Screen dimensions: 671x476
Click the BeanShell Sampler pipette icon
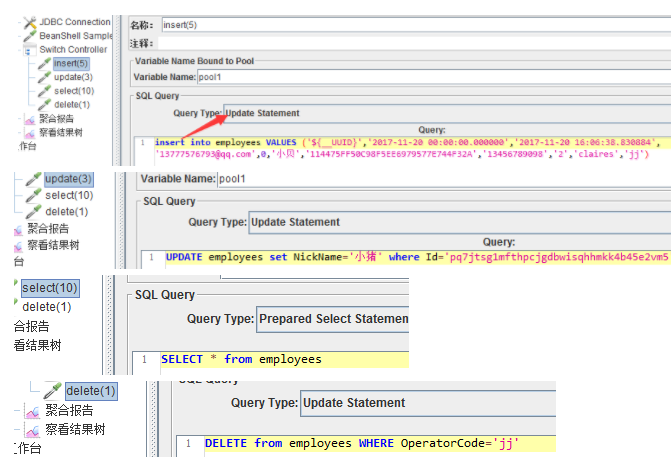(30, 36)
